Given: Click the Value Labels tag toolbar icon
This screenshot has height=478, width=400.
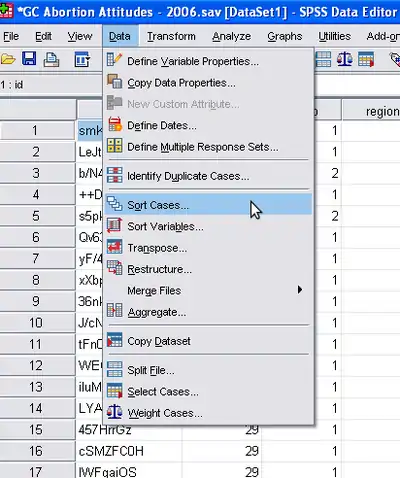Looking at the screenshot, I should click(395, 60).
